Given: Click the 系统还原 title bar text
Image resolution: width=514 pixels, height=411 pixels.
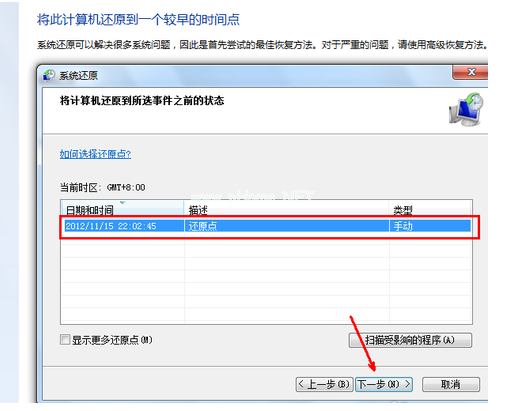Looking at the screenshot, I should tap(79, 76).
